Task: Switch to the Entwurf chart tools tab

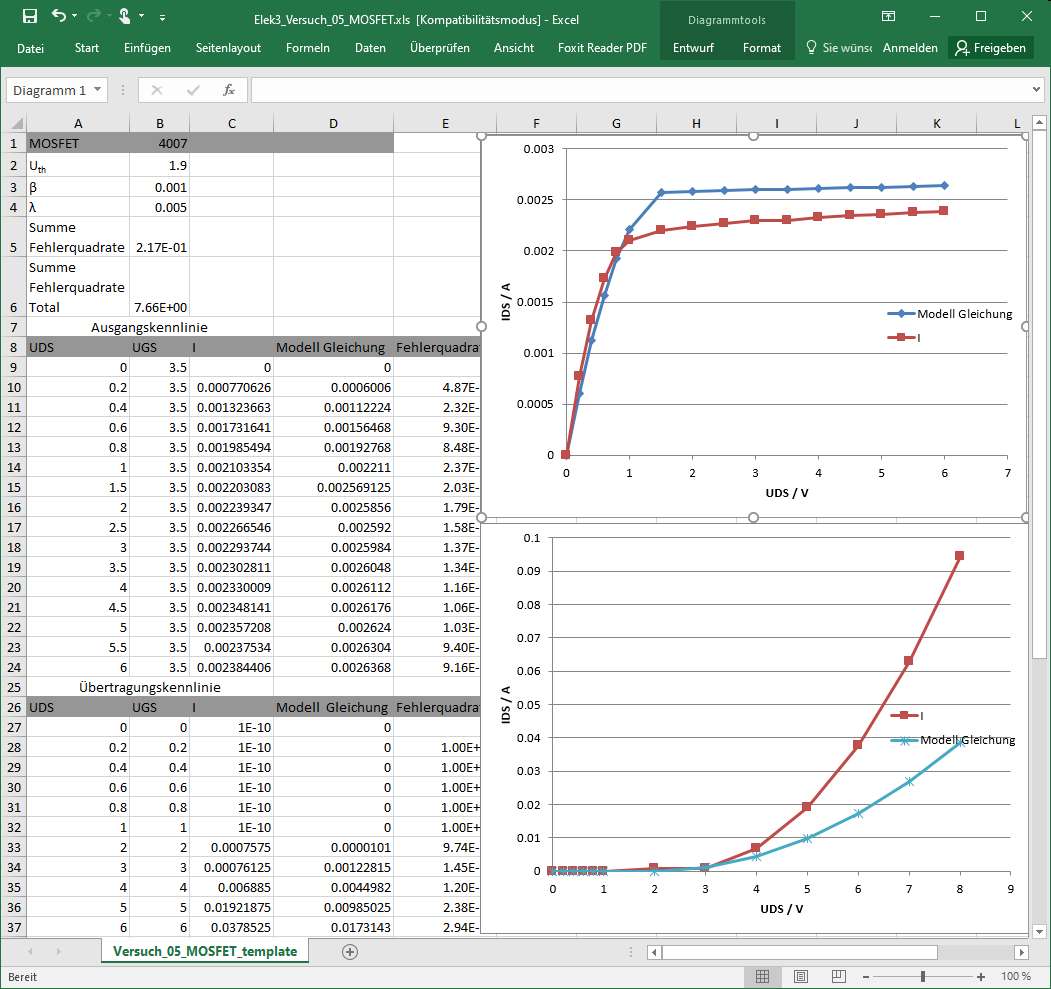Action: pyautogui.click(x=693, y=48)
